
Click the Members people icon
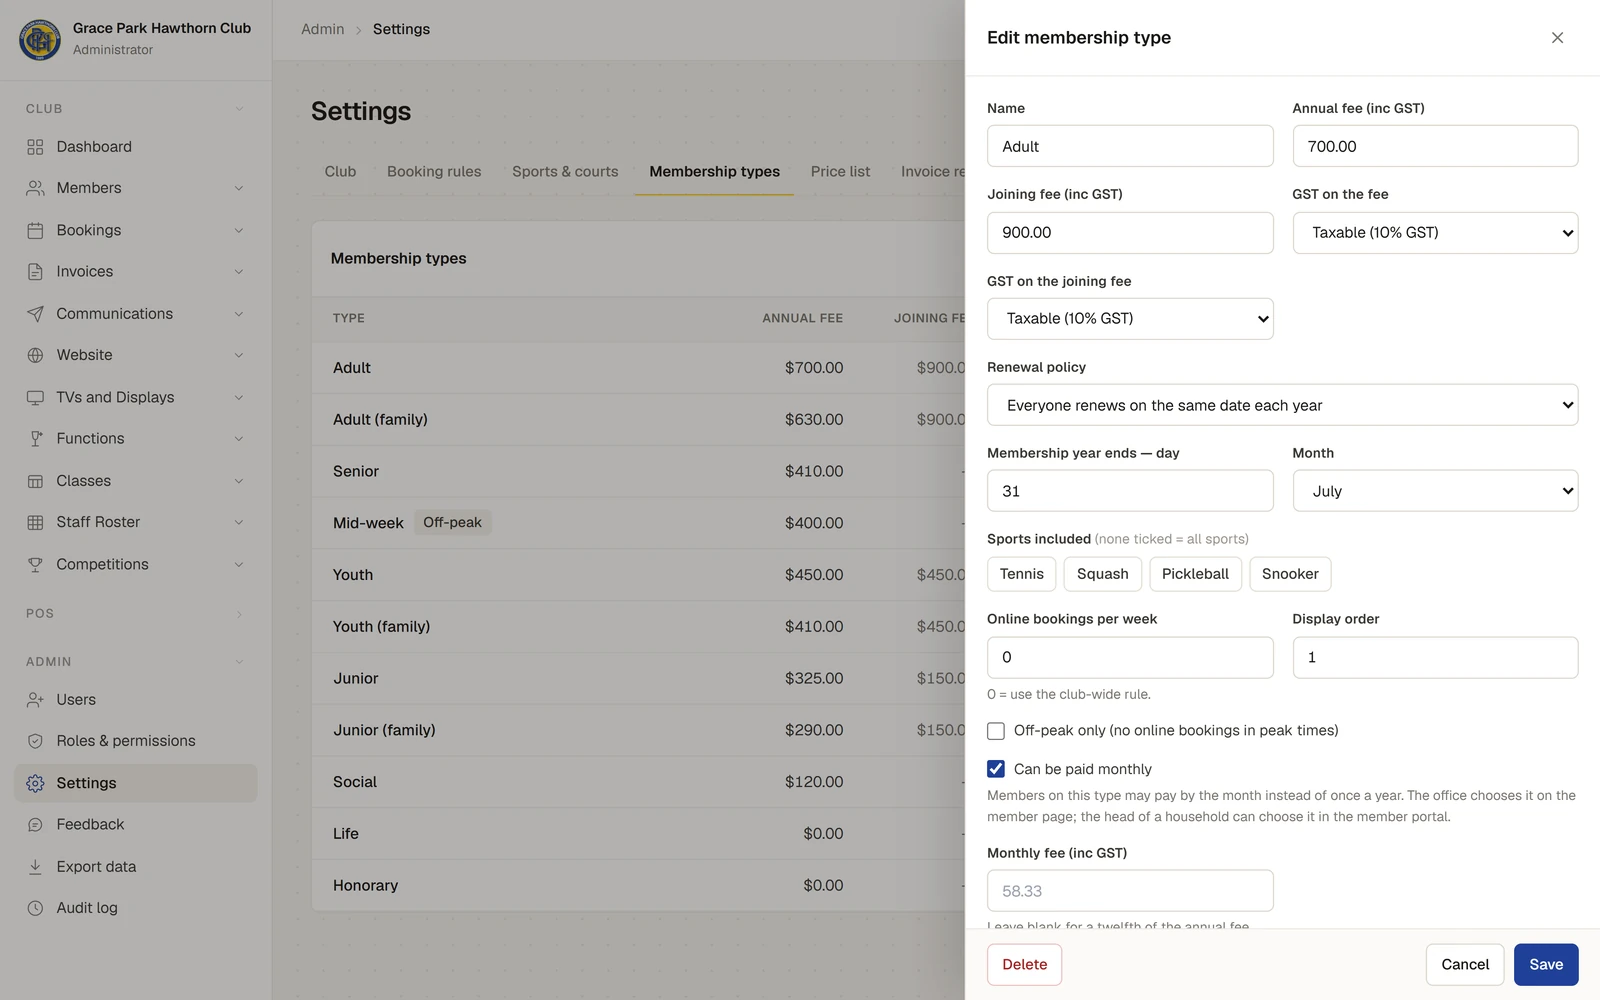[35, 188]
